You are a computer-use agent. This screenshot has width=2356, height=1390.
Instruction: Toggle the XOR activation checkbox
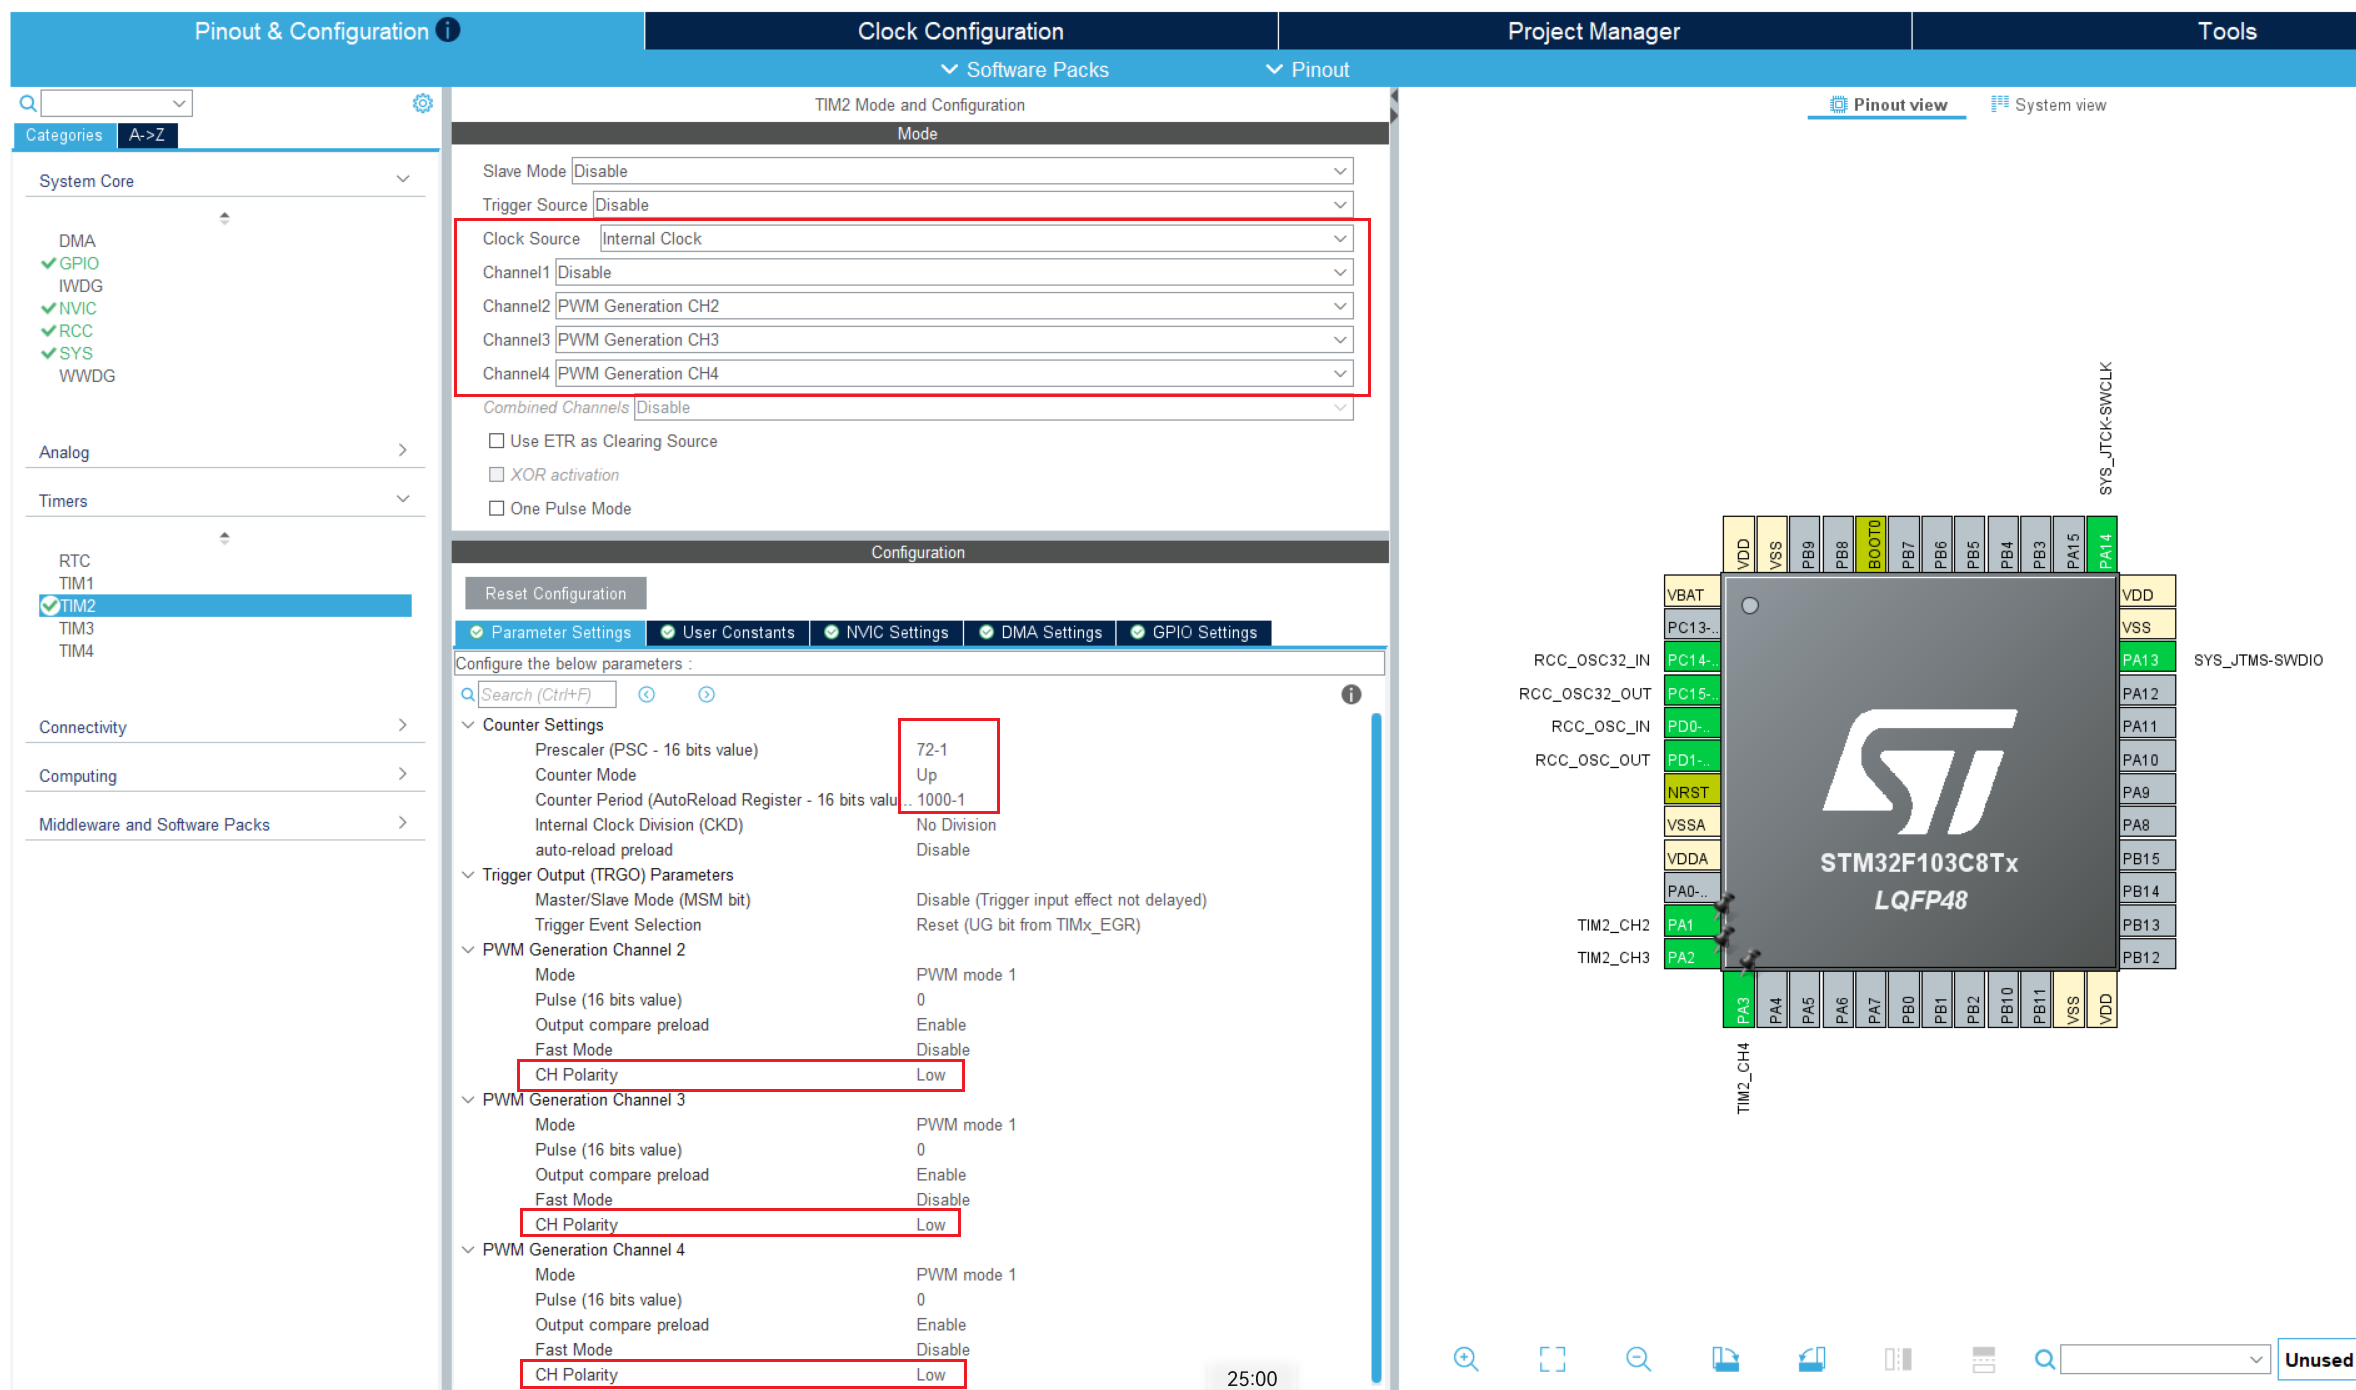496,475
